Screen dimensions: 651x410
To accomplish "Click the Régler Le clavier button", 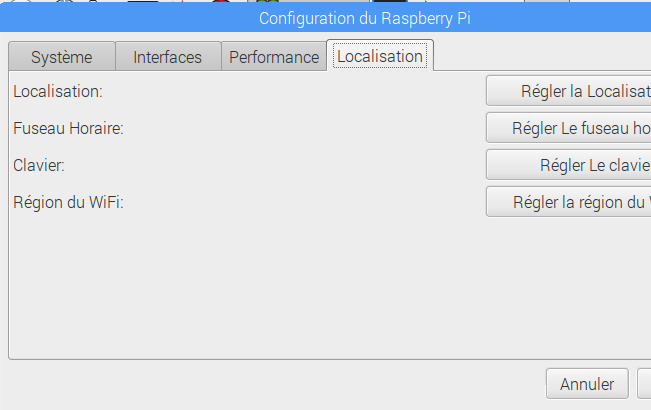I will [x=569, y=165].
